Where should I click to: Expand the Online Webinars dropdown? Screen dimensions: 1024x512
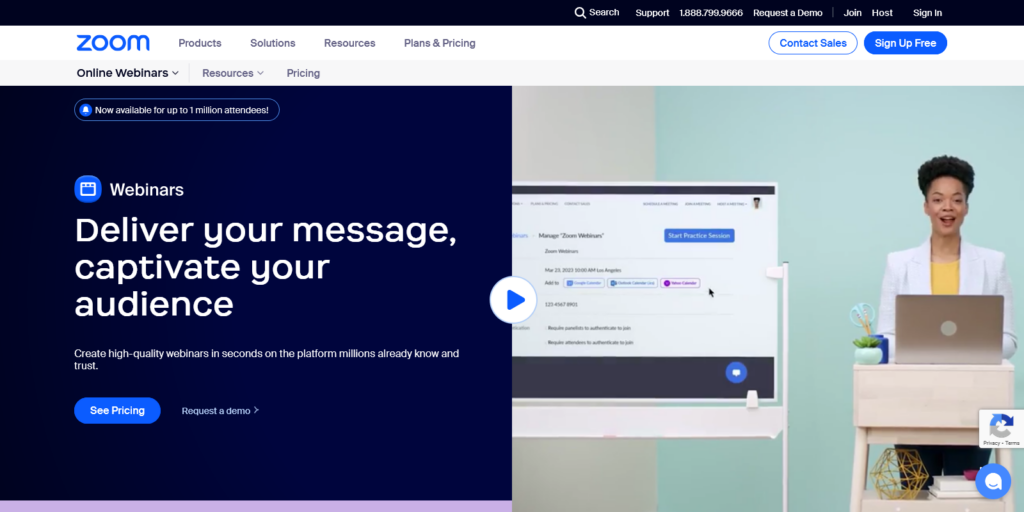pos(127,73)
